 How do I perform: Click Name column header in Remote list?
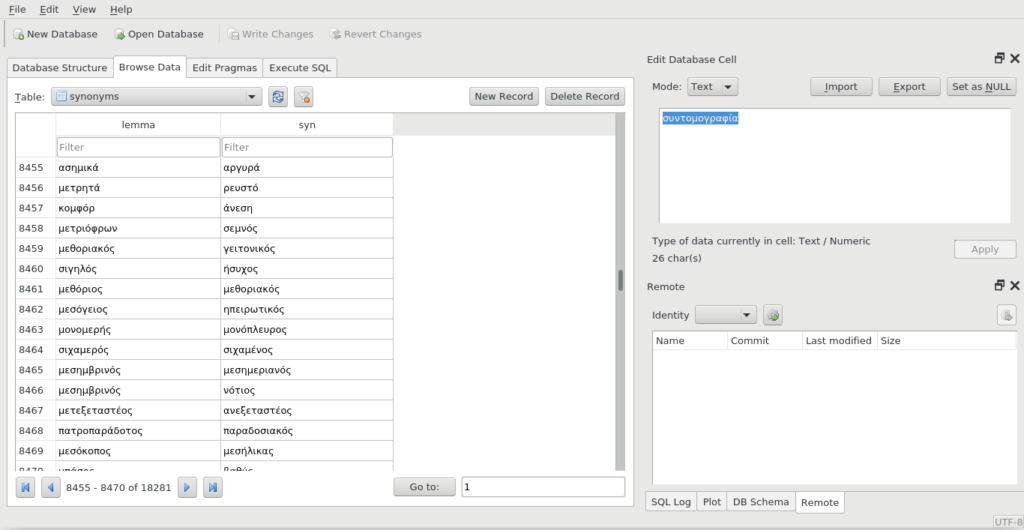click(x=690, y=341)
